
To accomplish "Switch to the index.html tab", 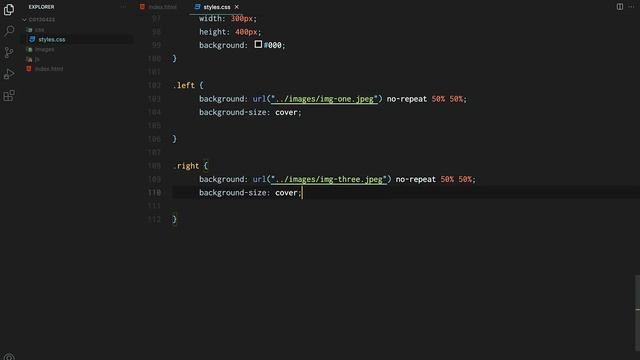I will (x=159, y=7).
